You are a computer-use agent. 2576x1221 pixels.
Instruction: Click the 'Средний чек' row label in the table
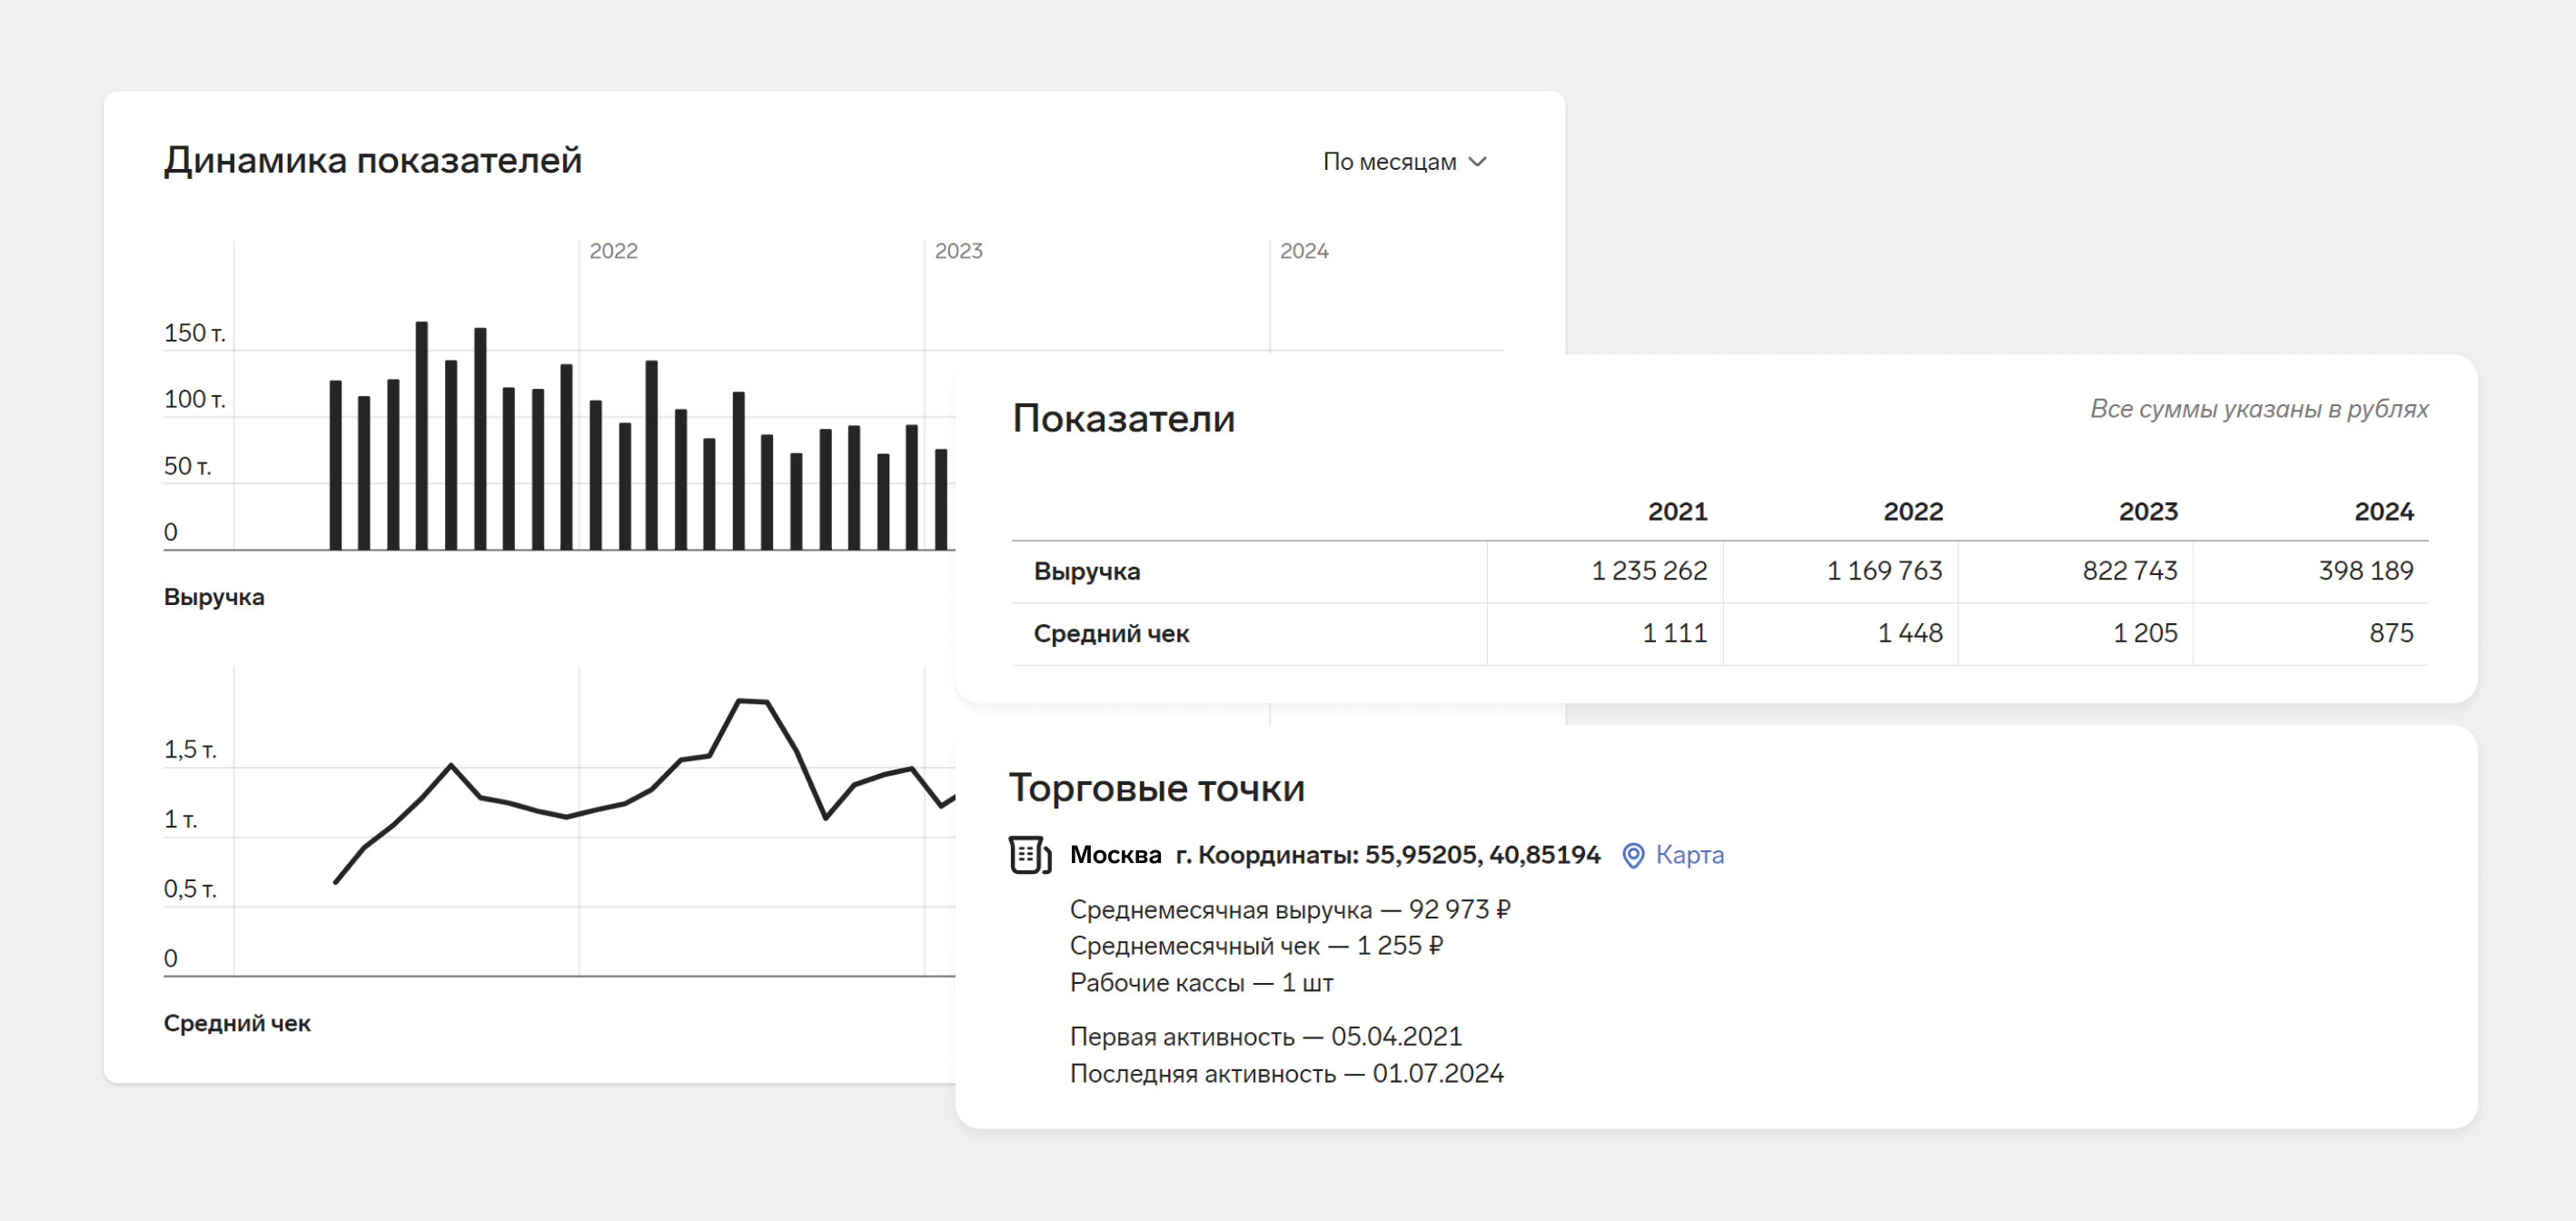tap(1111, 634)
